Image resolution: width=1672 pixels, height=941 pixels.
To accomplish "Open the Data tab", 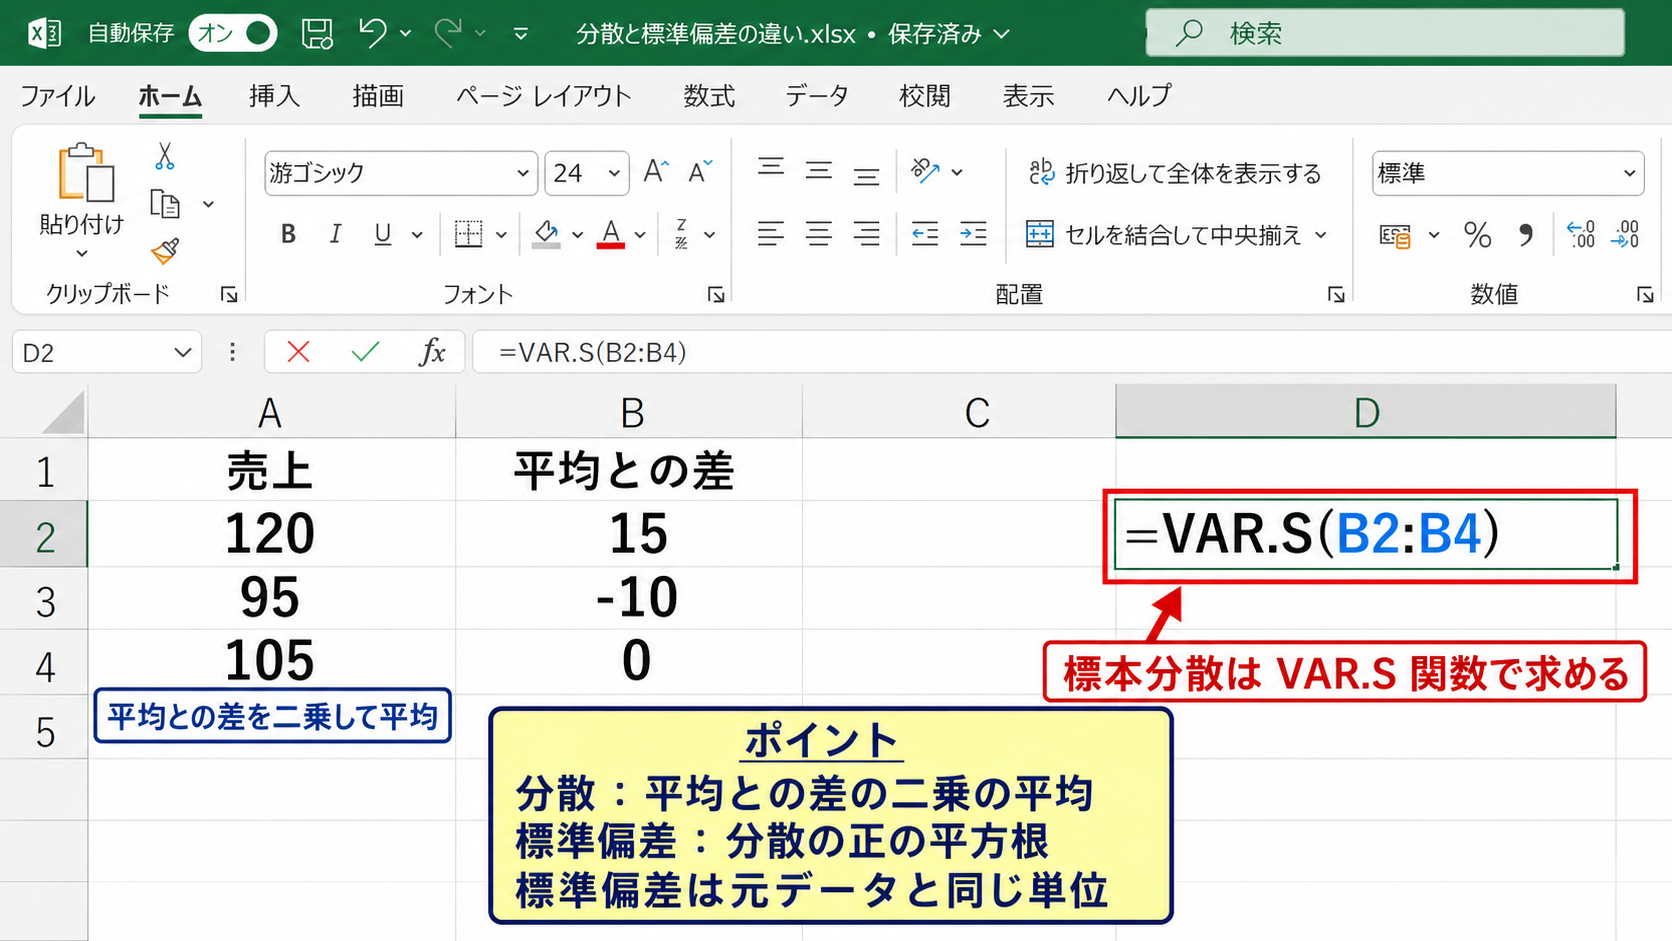I will [x=816, y=96].
